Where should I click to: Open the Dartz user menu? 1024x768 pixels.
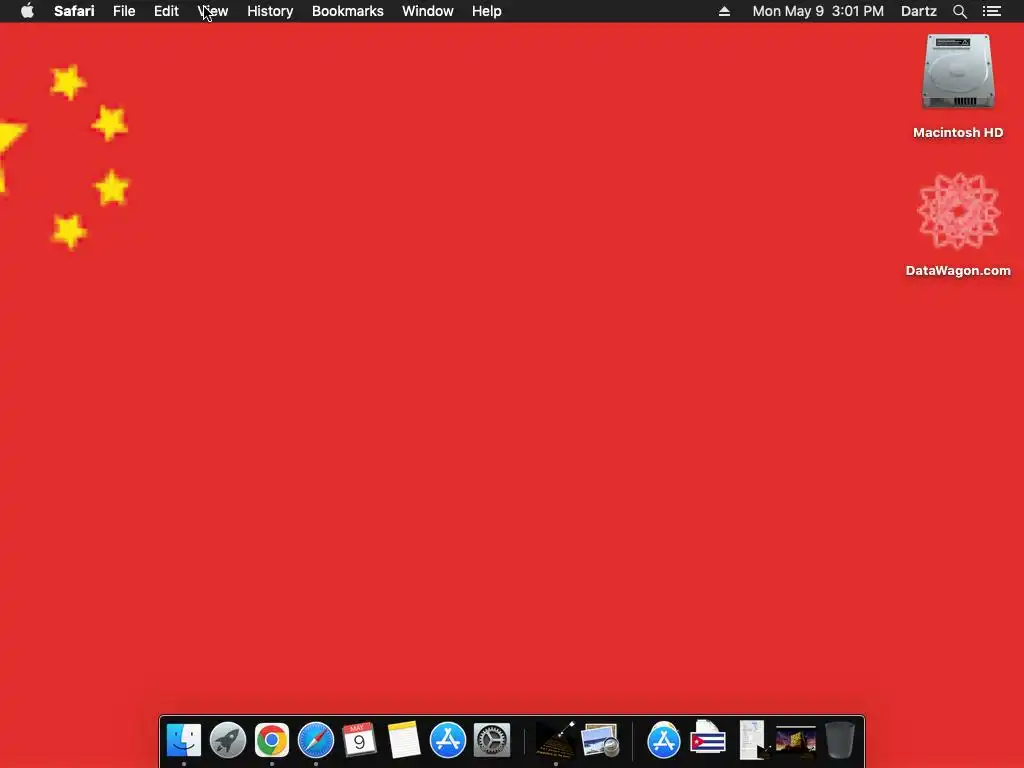click(918, 11)
